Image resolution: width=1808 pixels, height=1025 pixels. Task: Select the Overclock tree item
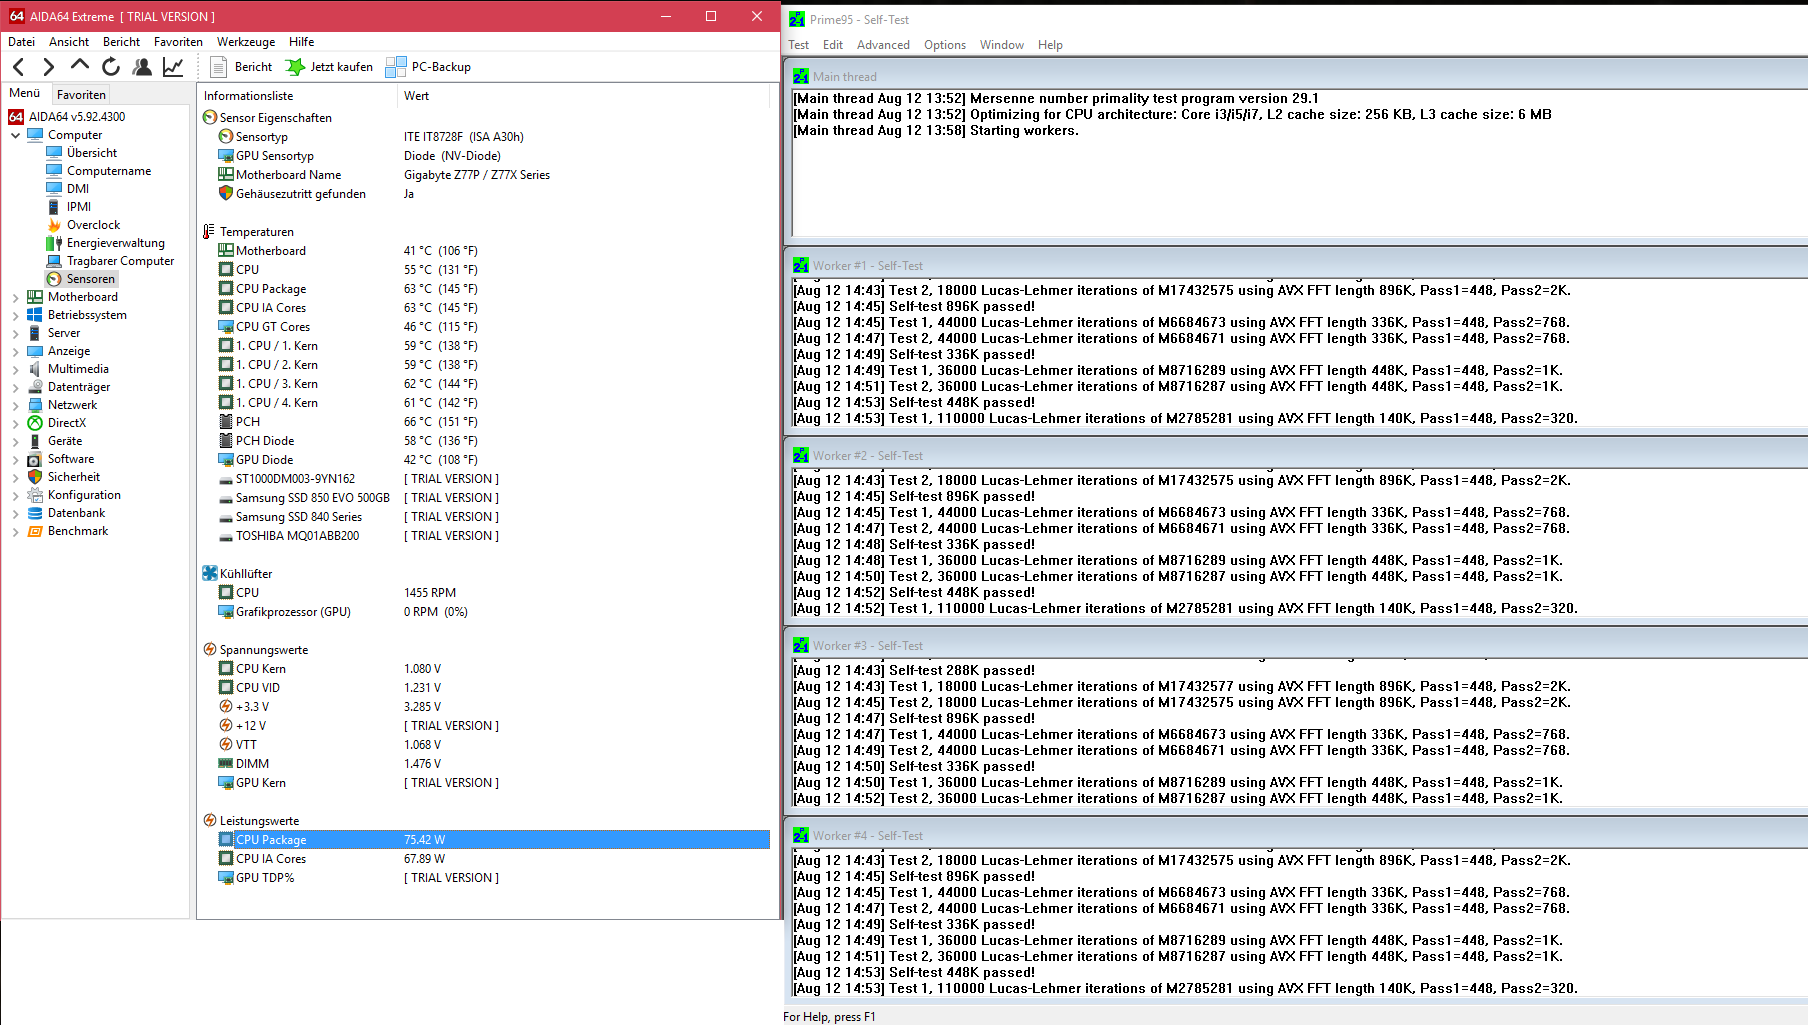83,225
